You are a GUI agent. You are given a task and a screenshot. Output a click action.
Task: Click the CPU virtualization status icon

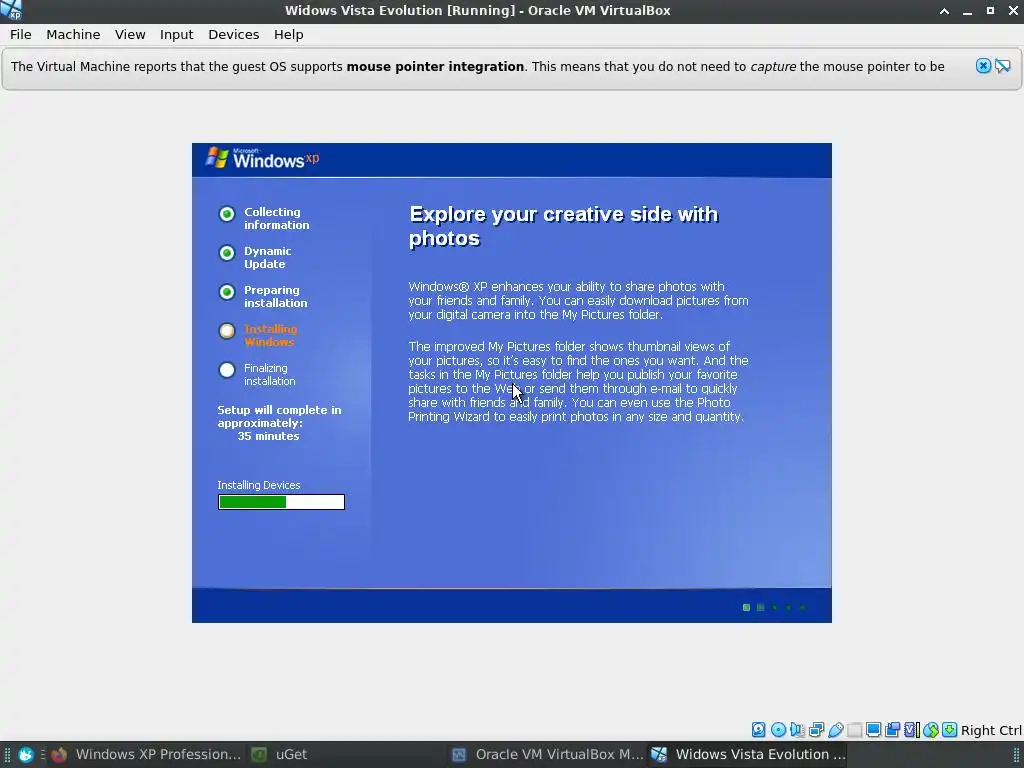point(912,729)
